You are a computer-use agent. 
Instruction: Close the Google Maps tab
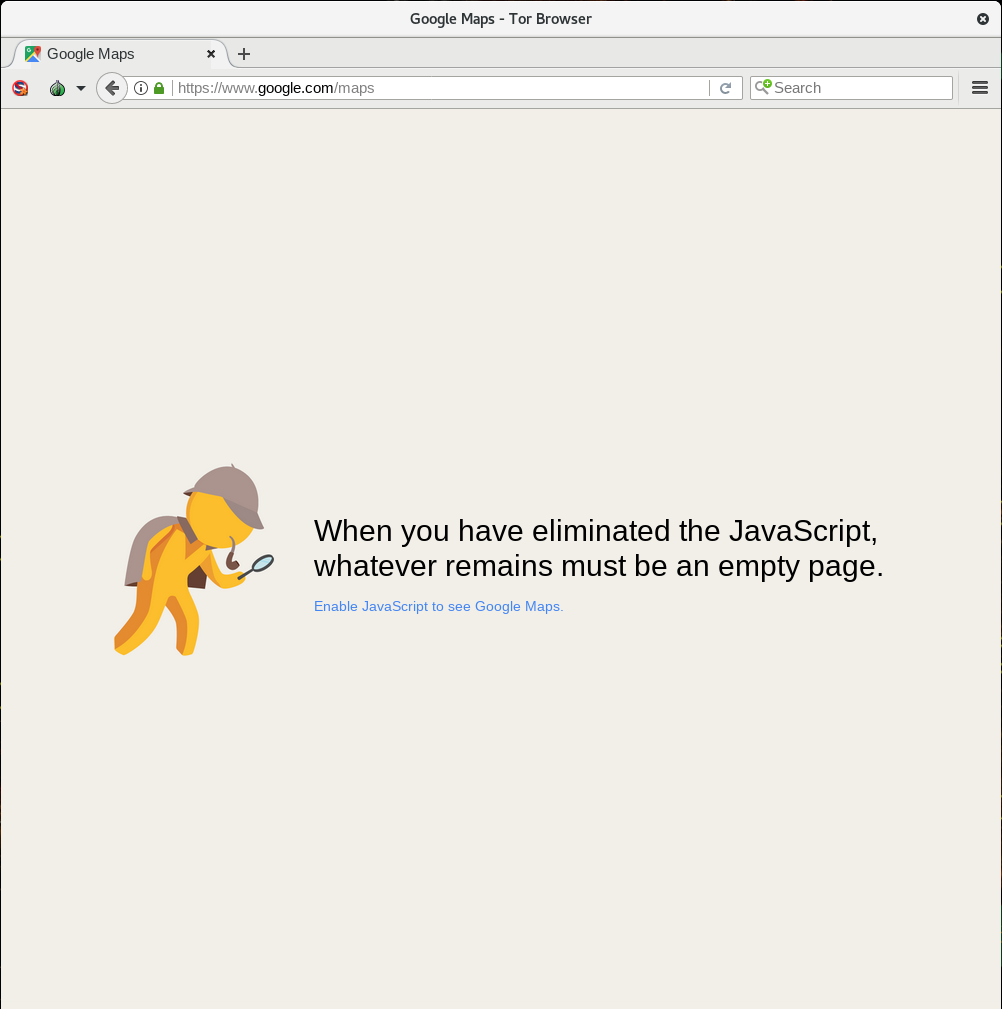210,54
